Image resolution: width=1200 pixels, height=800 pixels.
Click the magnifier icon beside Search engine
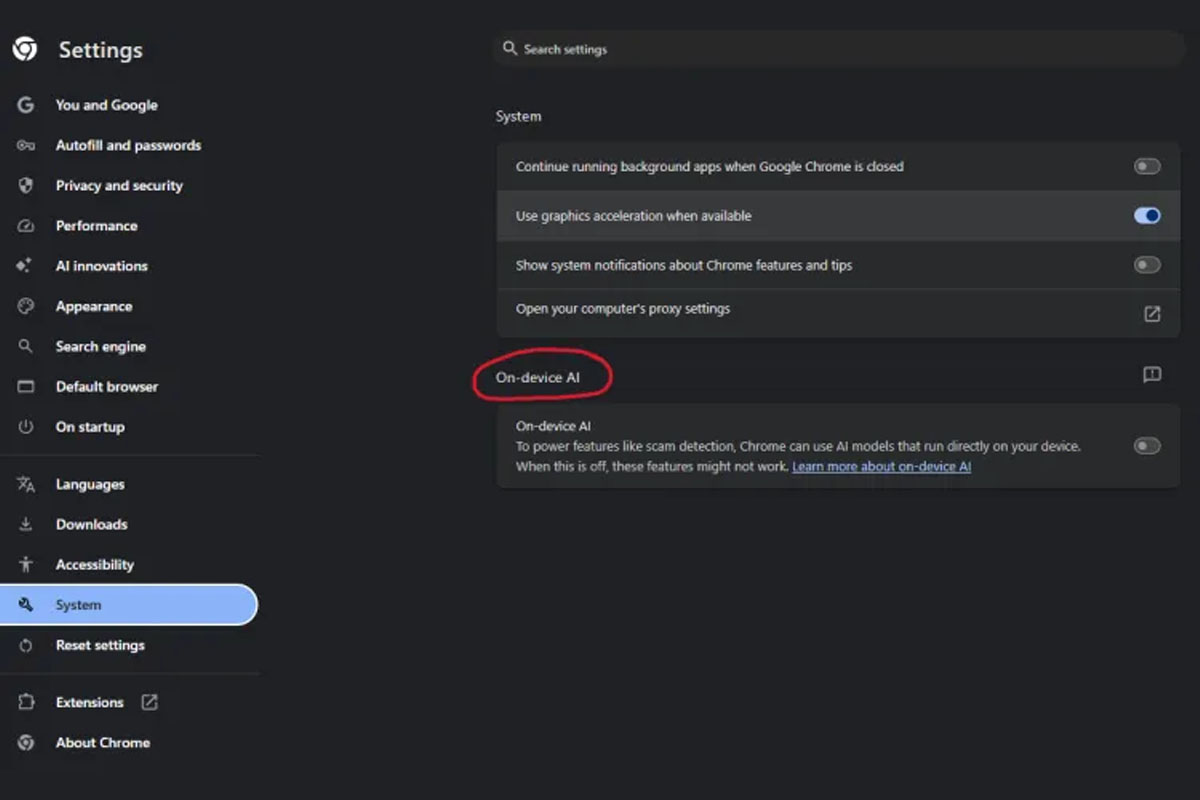(x=26, y=346)
